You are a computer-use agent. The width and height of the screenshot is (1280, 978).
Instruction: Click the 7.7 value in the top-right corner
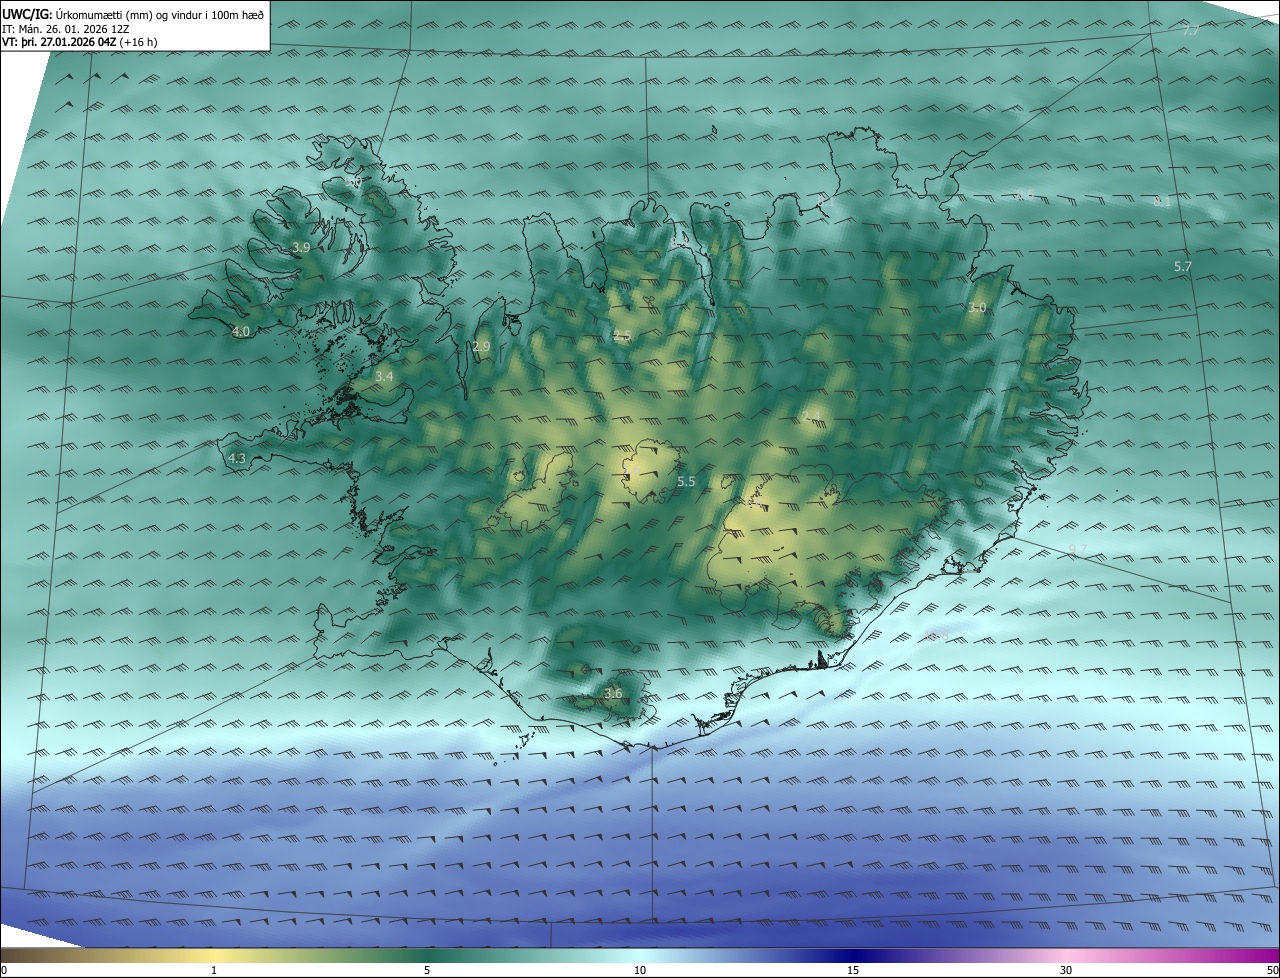coord(1191,31)
